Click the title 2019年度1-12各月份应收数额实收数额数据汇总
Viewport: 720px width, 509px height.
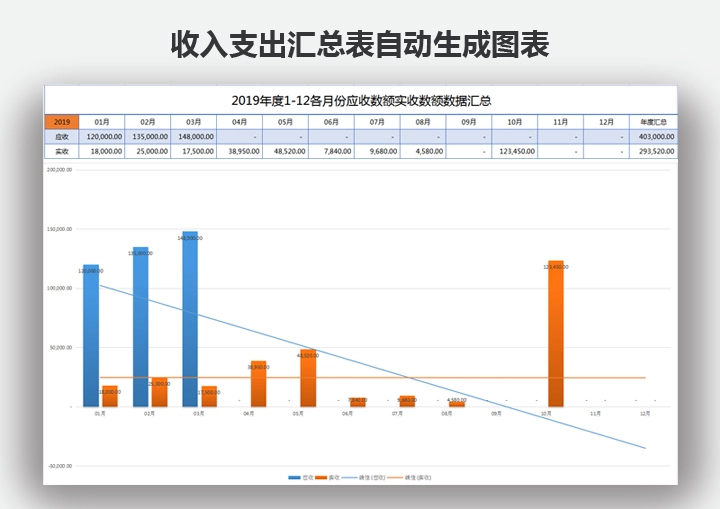tap(360, 100)
